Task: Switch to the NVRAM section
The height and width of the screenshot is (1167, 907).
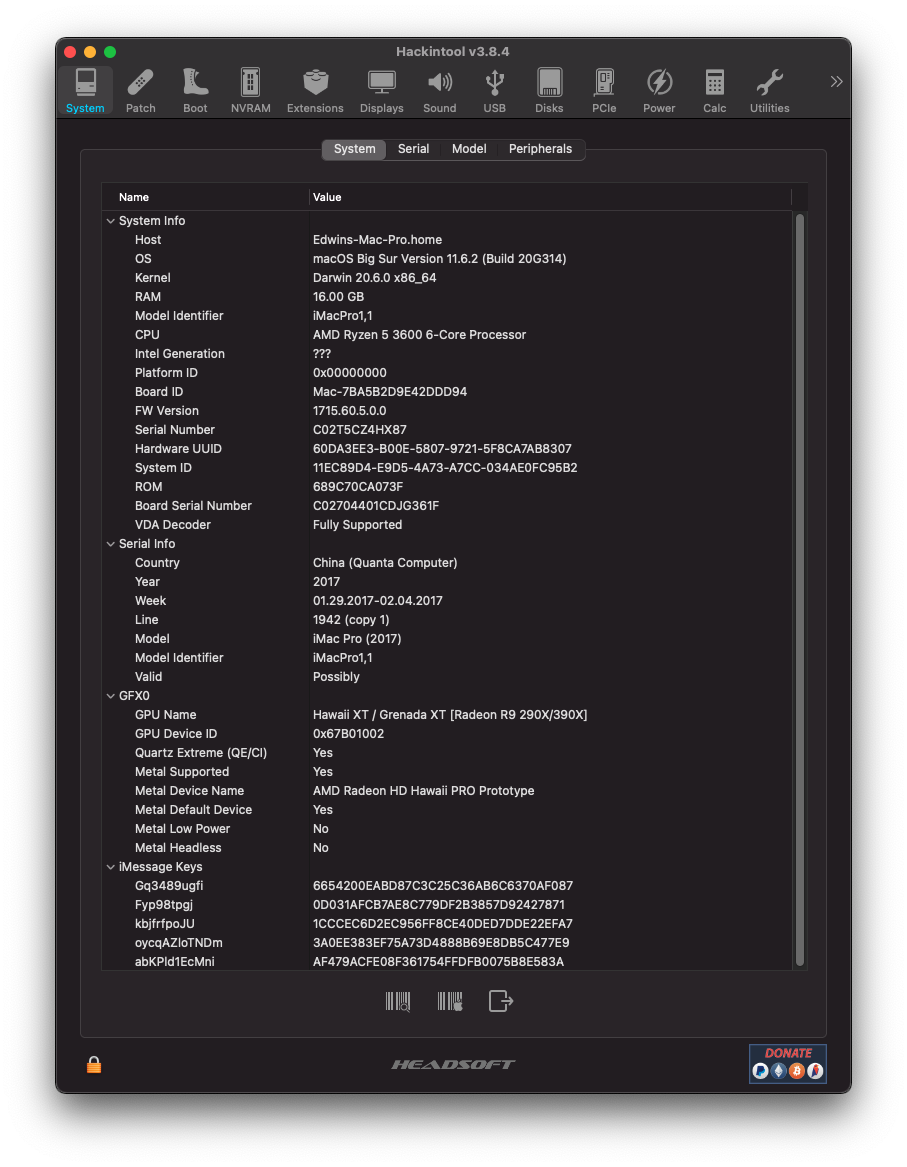Action: [250, 91]
